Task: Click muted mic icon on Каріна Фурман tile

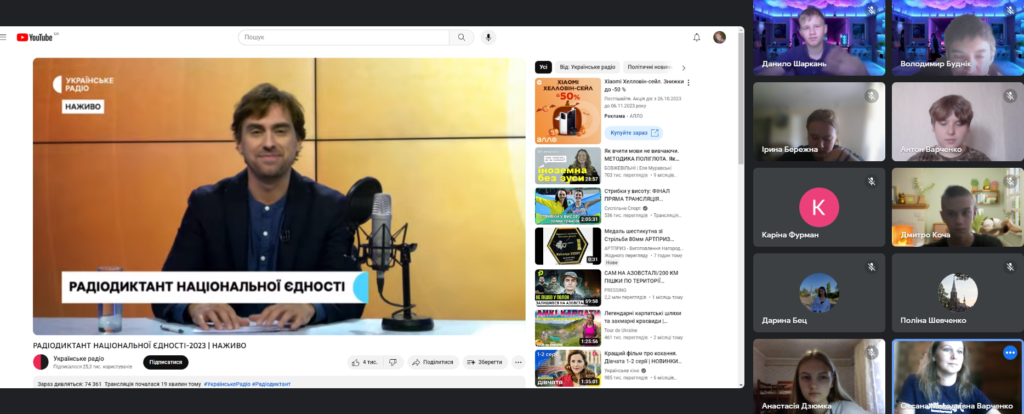Action: [871, 182]
